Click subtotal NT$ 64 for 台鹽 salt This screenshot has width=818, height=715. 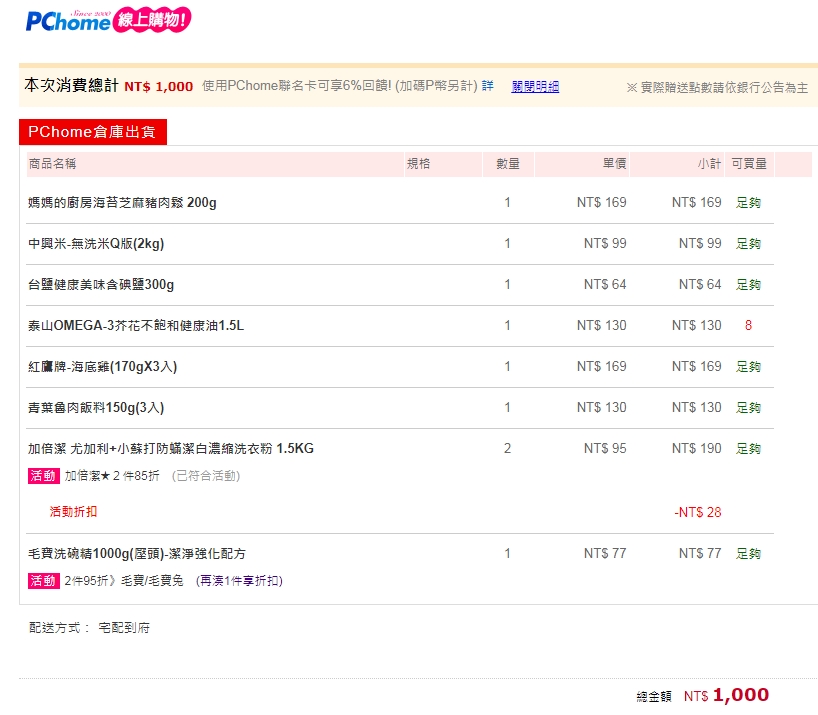pyautogui.click(x=700, y=285)
